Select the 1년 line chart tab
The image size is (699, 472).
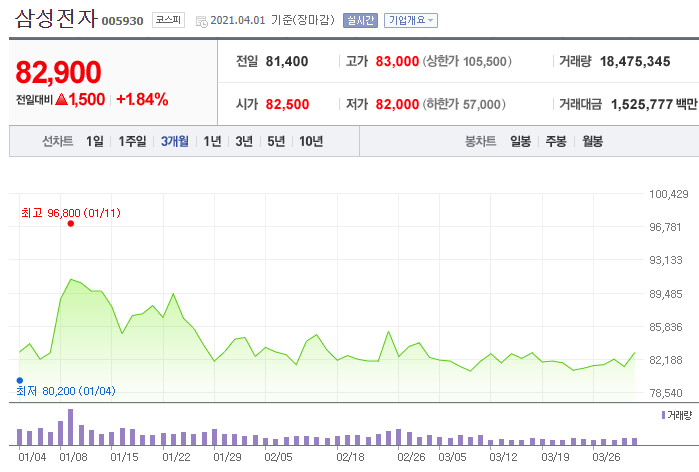212,141
